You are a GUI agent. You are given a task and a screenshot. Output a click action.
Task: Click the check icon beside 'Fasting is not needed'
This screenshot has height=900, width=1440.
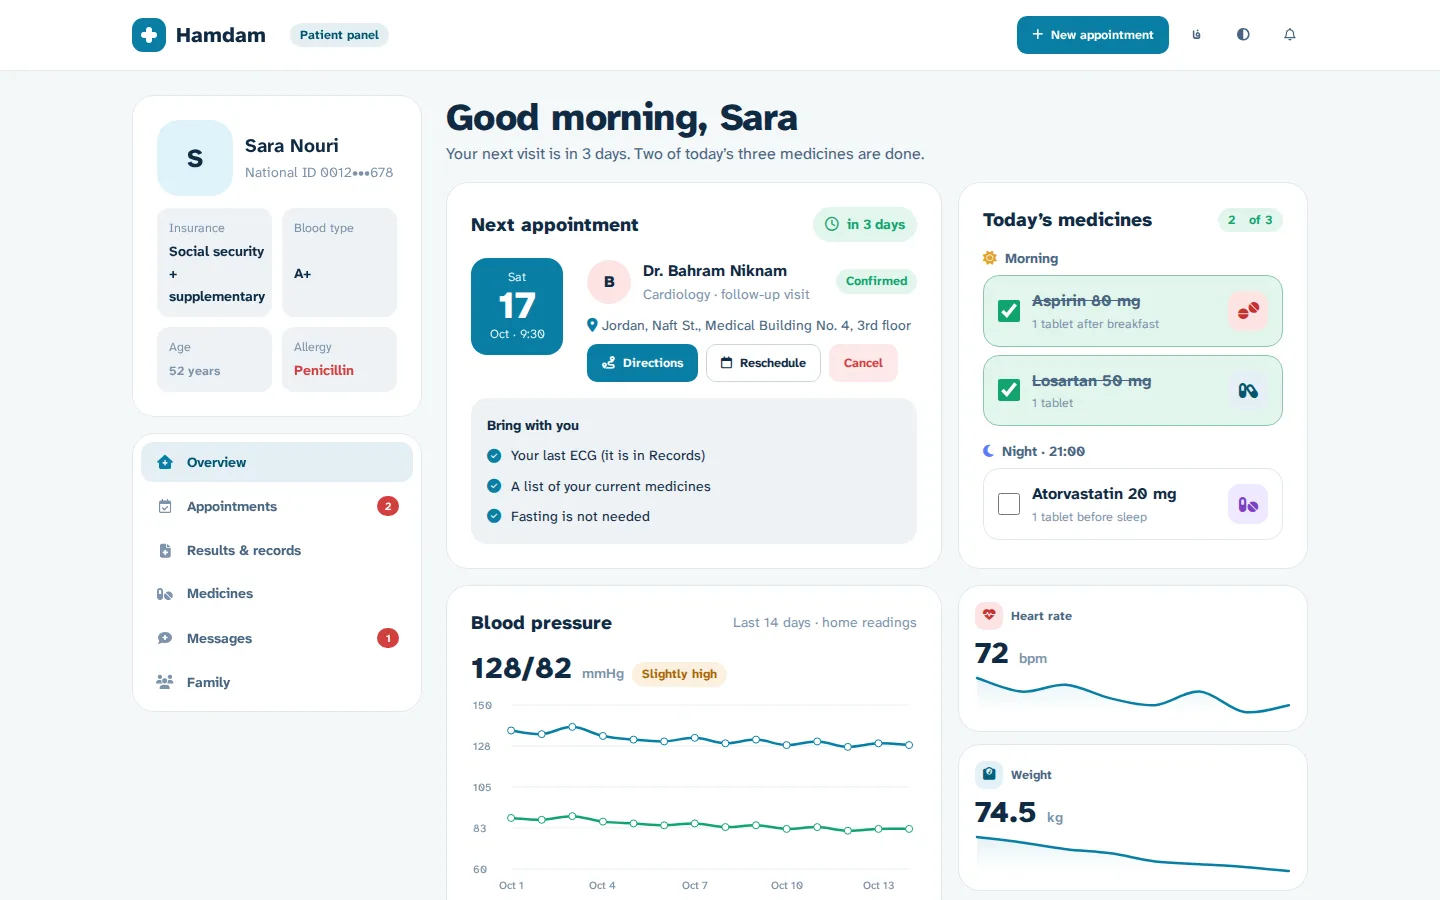point(494,516)
